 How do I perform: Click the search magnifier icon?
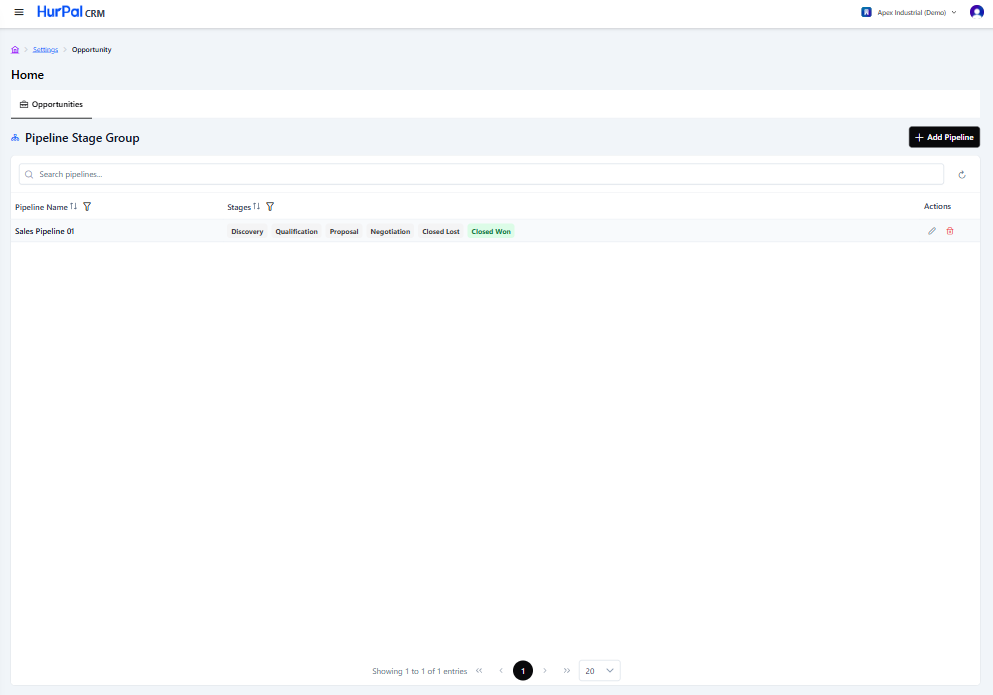point(29,174)
